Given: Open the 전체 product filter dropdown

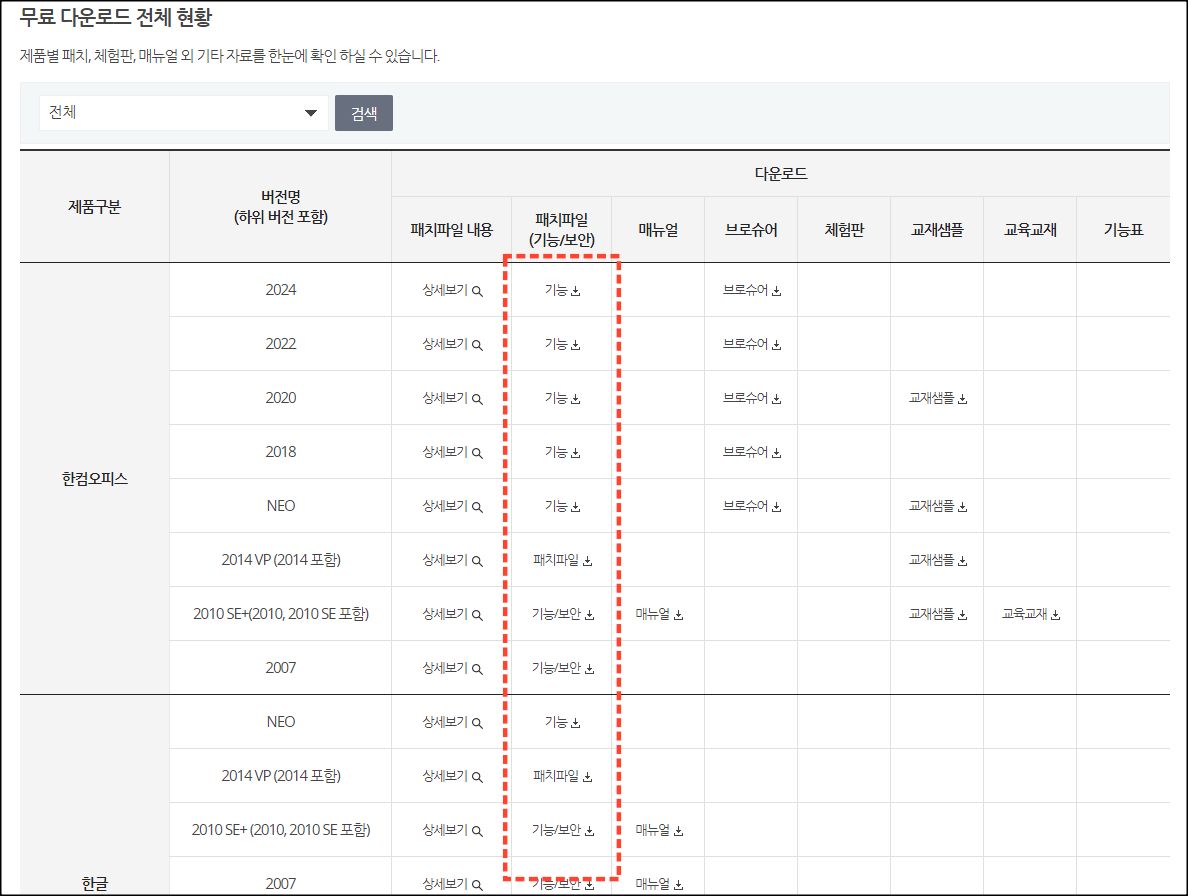Looking at the screenshot, I should (x=183, y=112).
